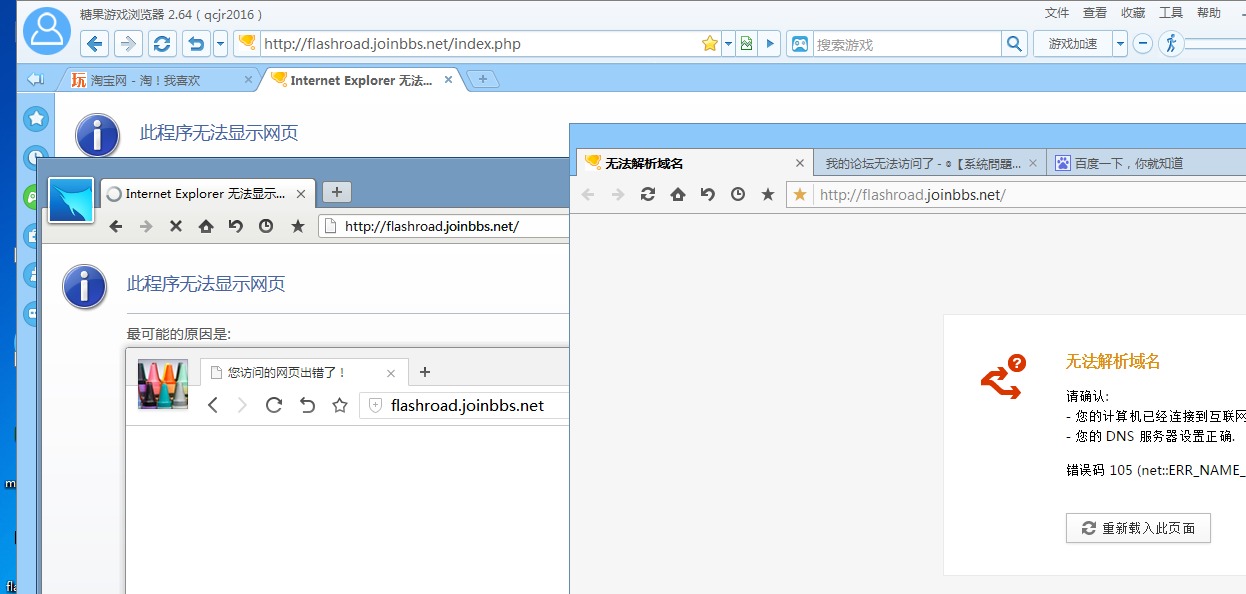The height and width of the screenshot is (594, 1246).
Task: Click the tab list arrow left of 淘宝网 tab
Action: tap(36, 79)
